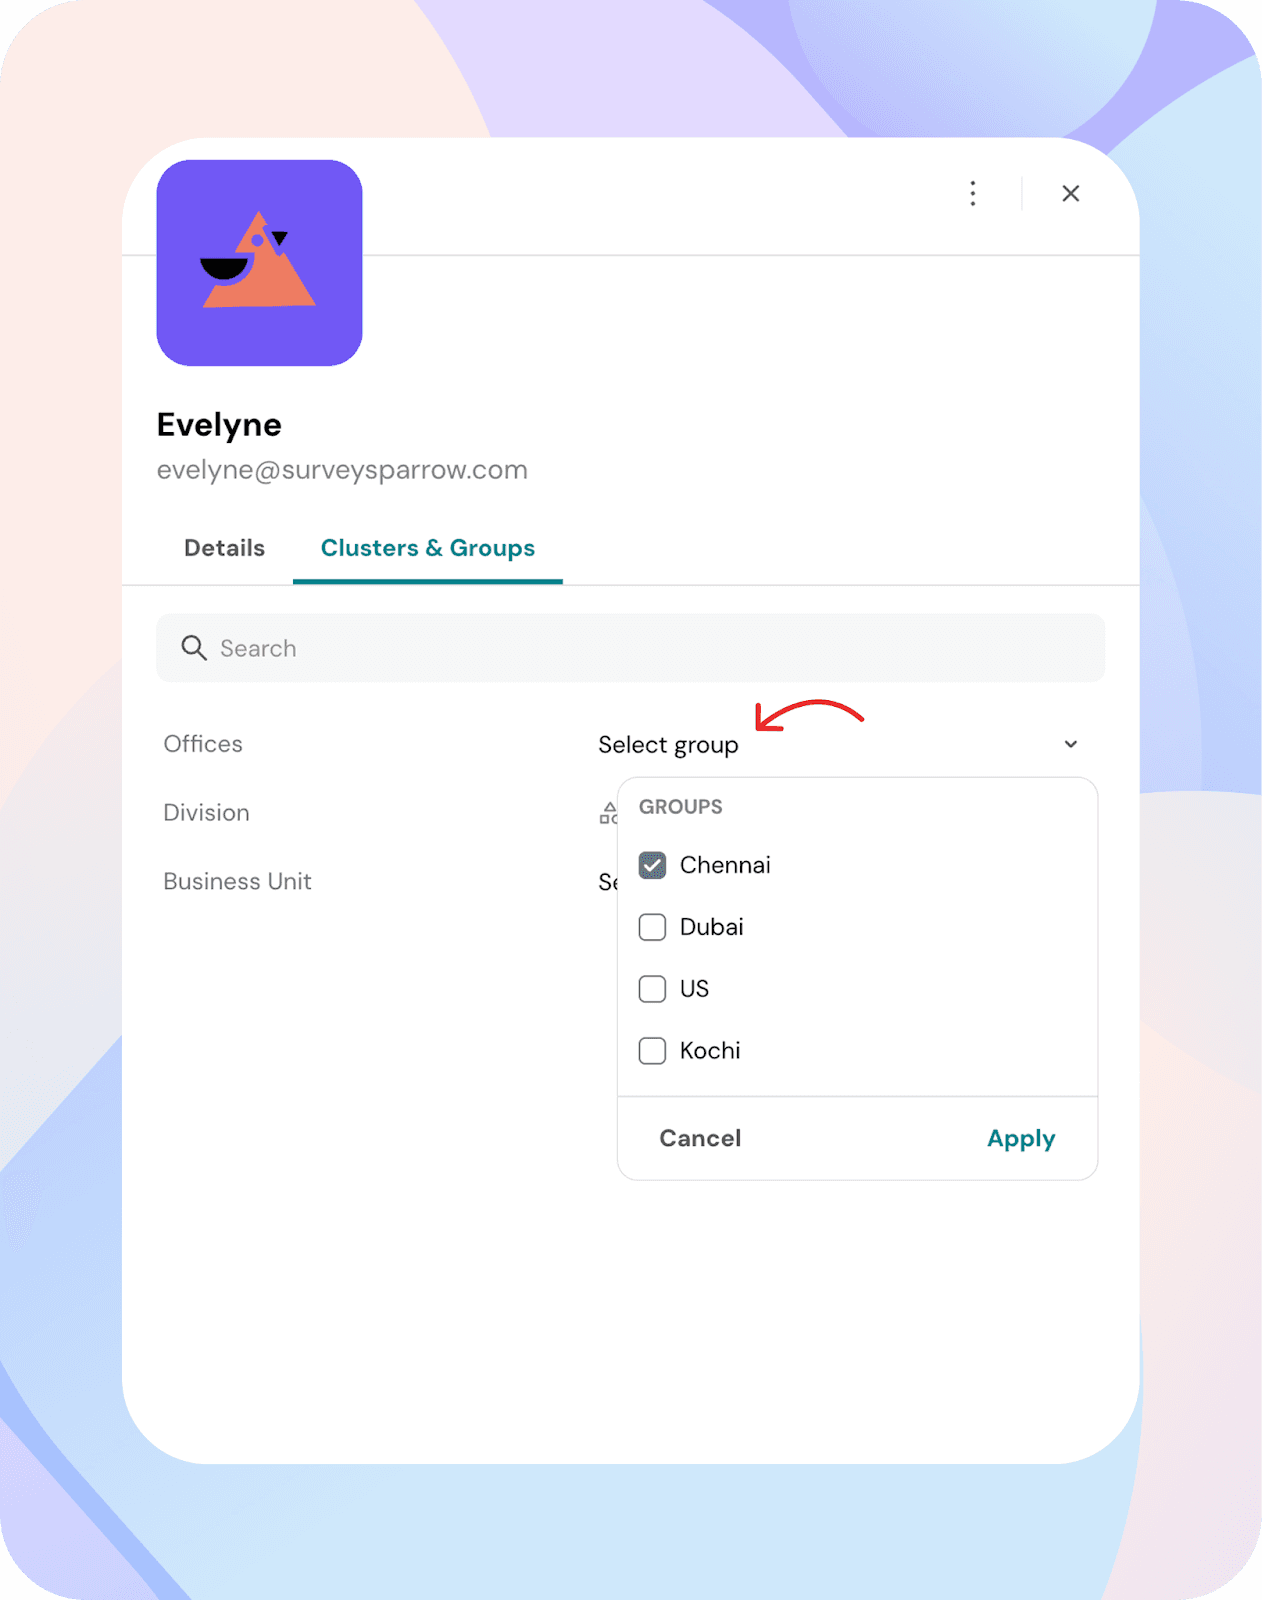Click the evelyne@surveysparrow.com email address
Image resolution: width=1262 pixels, height=1600 pixels.
pos(342,470)
